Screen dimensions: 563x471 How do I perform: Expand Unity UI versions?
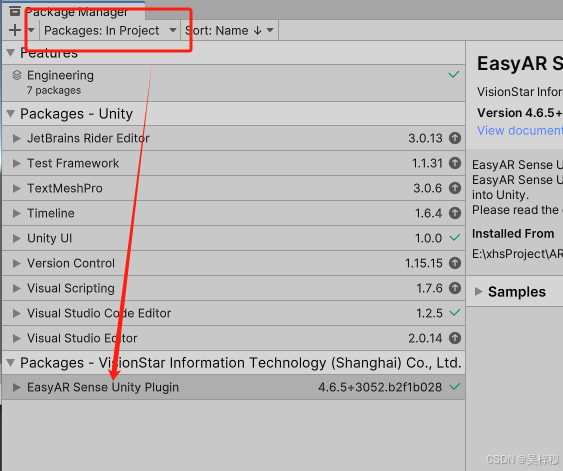[17, 238]
